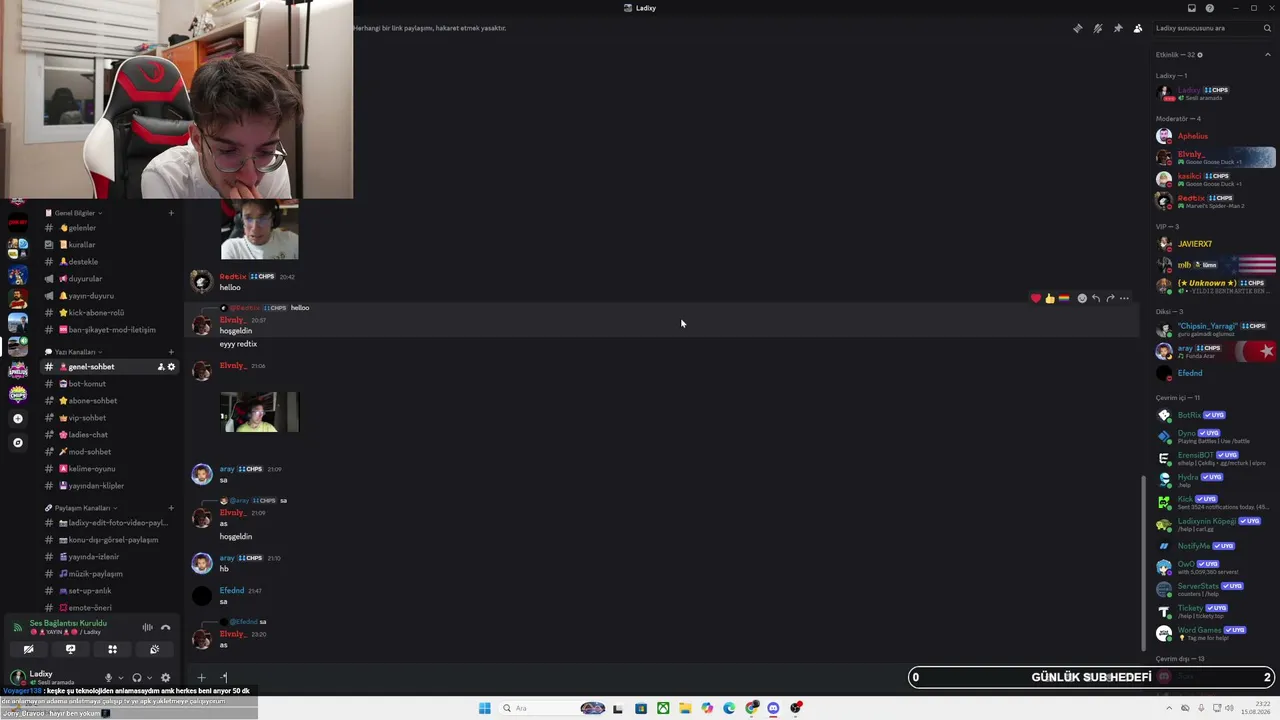The width and height of the screenshot is (1280, 720).
Task: Add rainbow flag reaction to message
Action: point(1064,298)
